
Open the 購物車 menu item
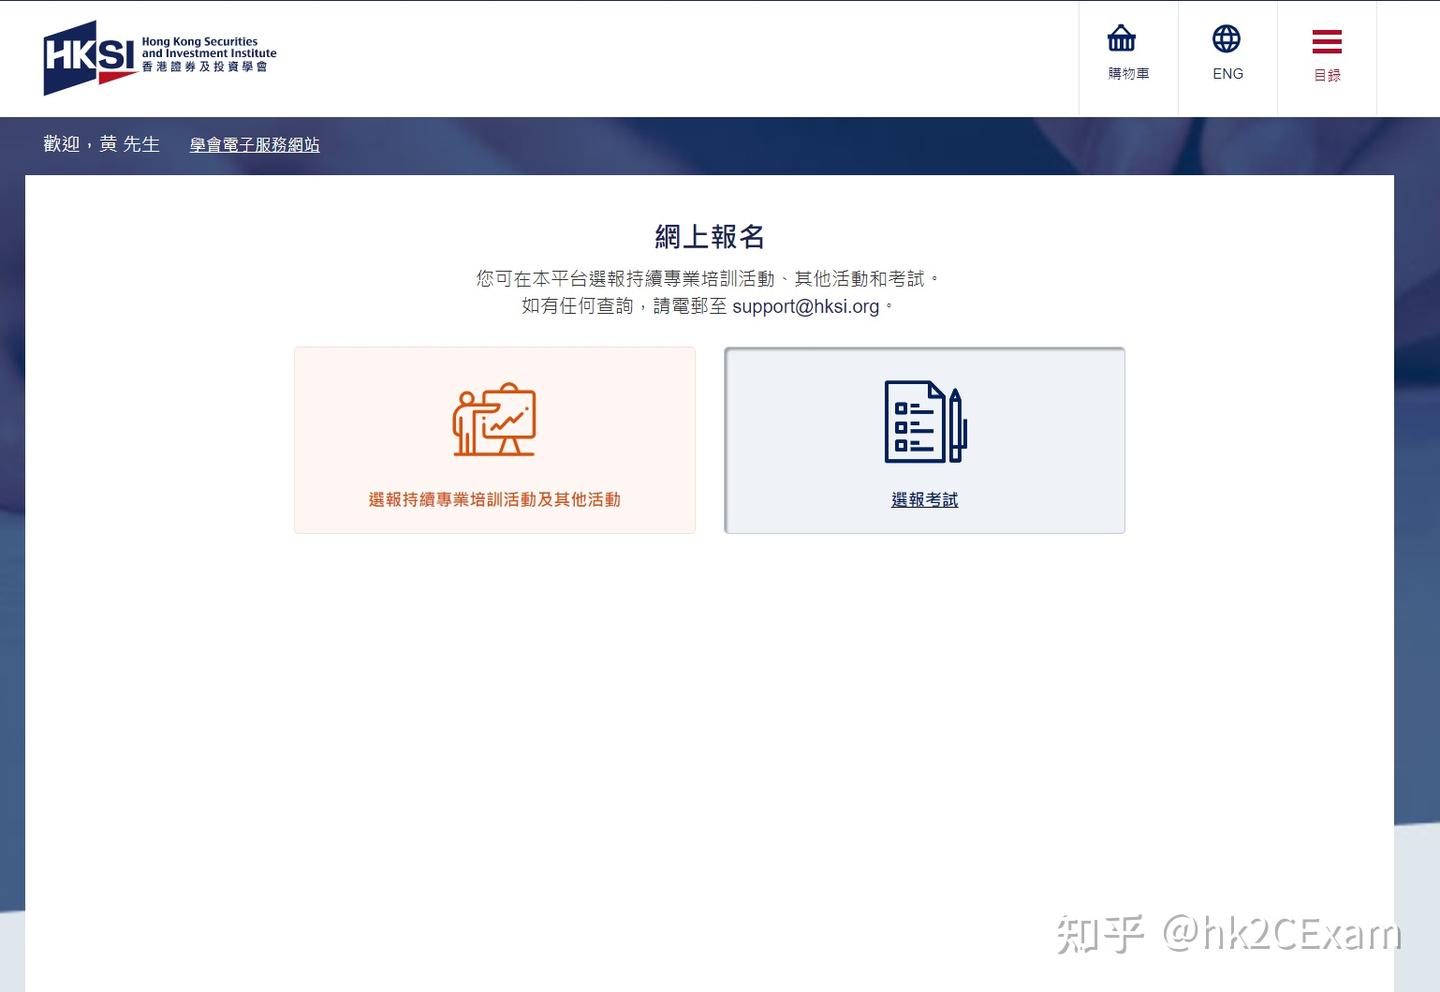(1128, 73)
